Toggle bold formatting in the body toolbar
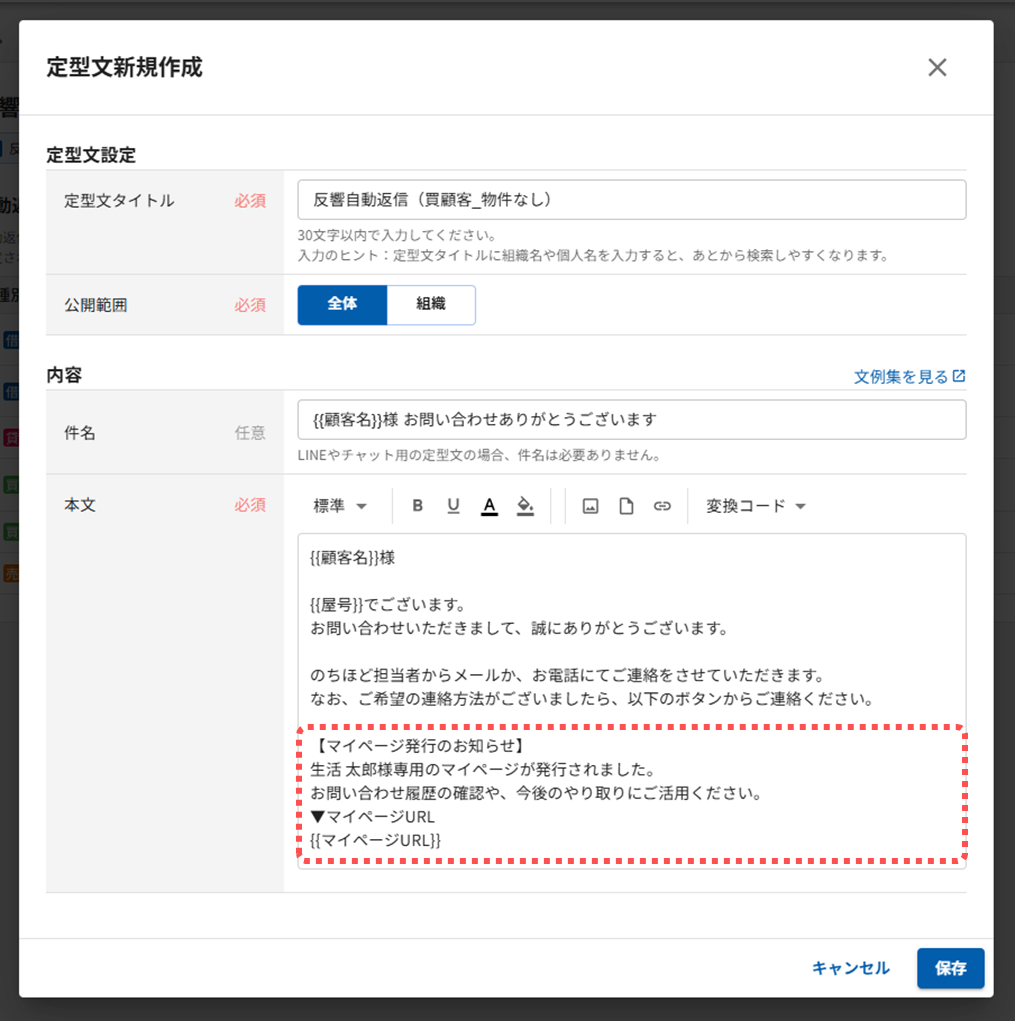This screenshot has height=1021, width=1015. pos(418,506)
